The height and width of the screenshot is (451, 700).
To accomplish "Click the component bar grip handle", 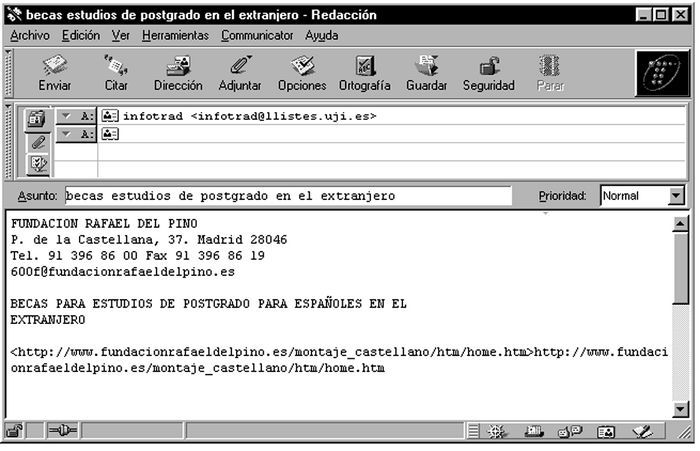I will point(473,431).
